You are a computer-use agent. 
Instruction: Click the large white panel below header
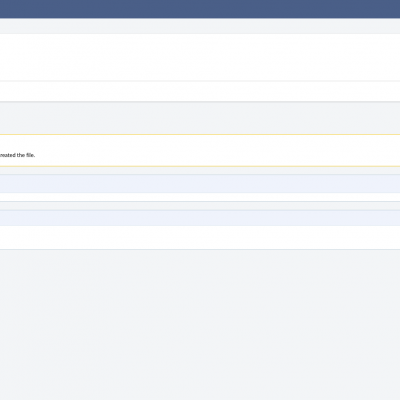click(200, 57)
